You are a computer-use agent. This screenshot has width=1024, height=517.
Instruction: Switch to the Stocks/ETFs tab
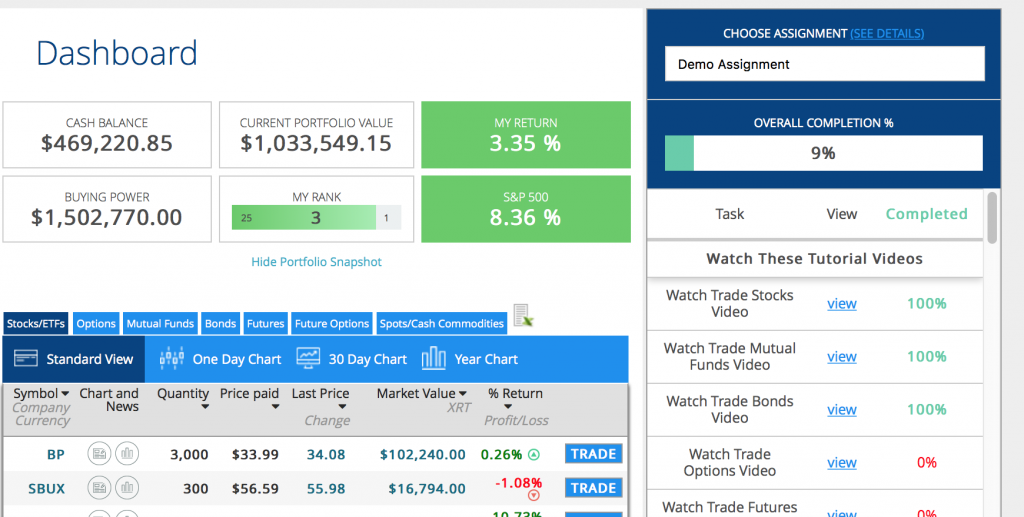[x=35, y=323]
